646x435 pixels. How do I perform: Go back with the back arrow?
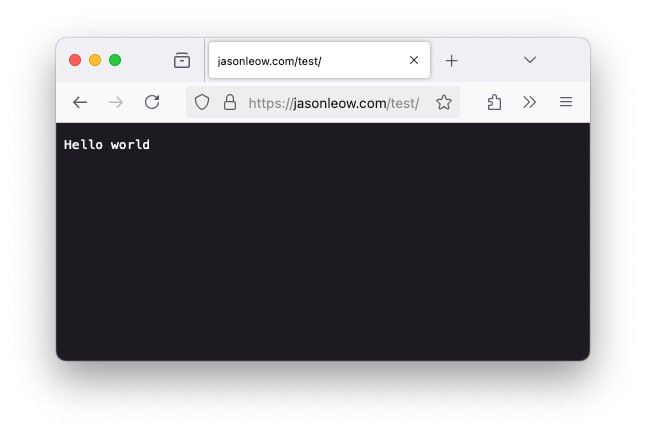pos(80,102)
